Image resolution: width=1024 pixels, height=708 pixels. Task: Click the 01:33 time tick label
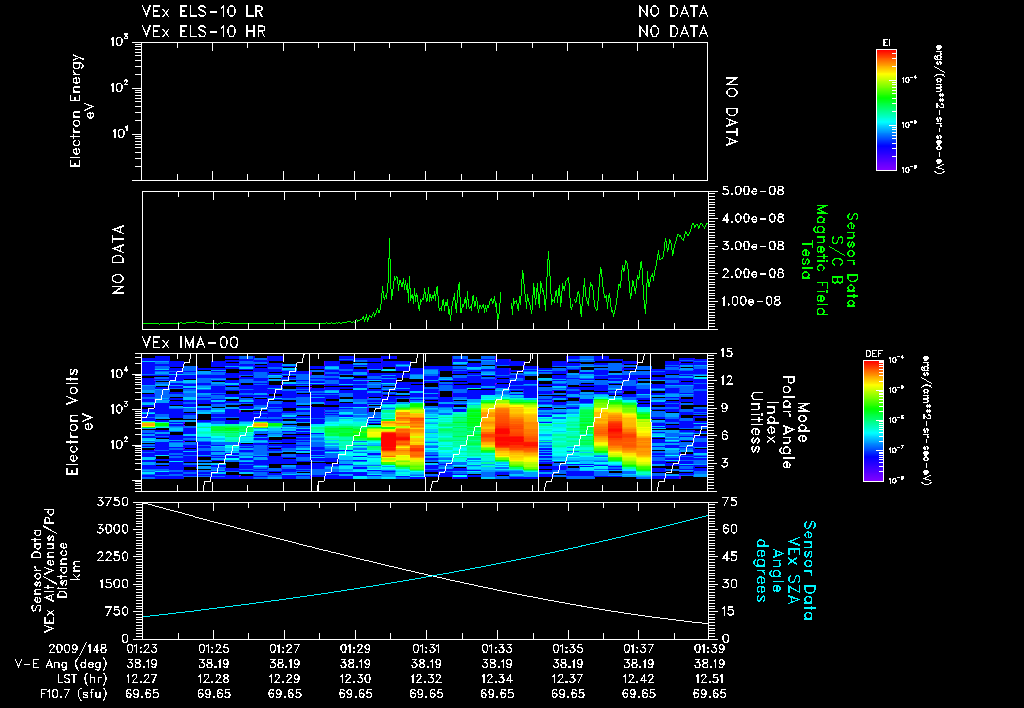[497, 649]
